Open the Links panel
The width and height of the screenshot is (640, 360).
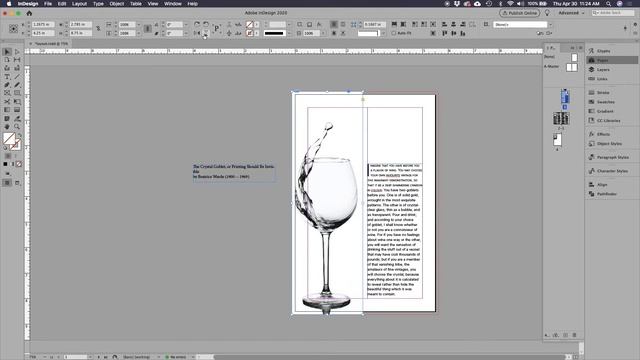click(x=602, y=79)
